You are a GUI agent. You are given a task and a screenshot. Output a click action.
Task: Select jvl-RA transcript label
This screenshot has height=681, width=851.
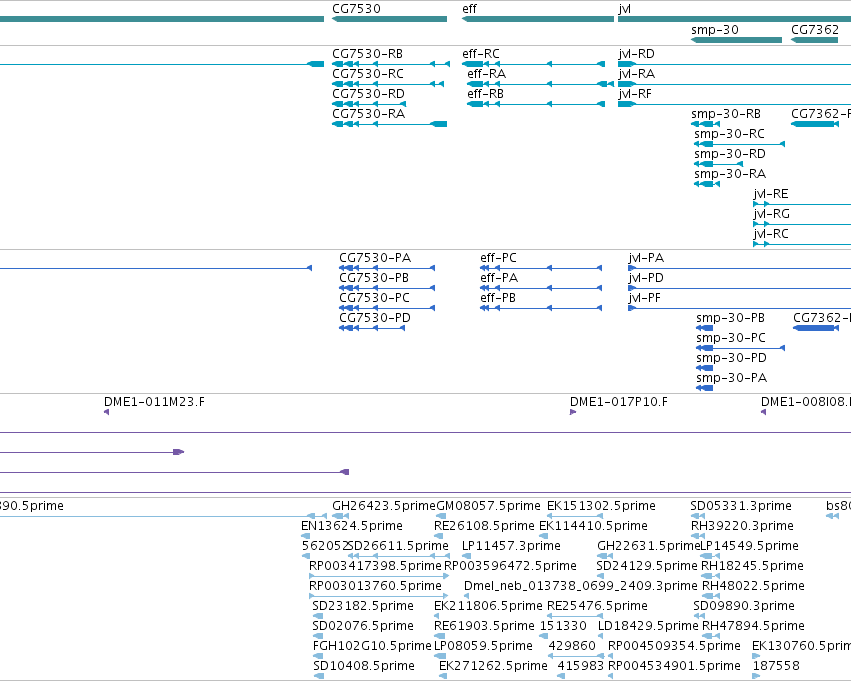(636, 74)
